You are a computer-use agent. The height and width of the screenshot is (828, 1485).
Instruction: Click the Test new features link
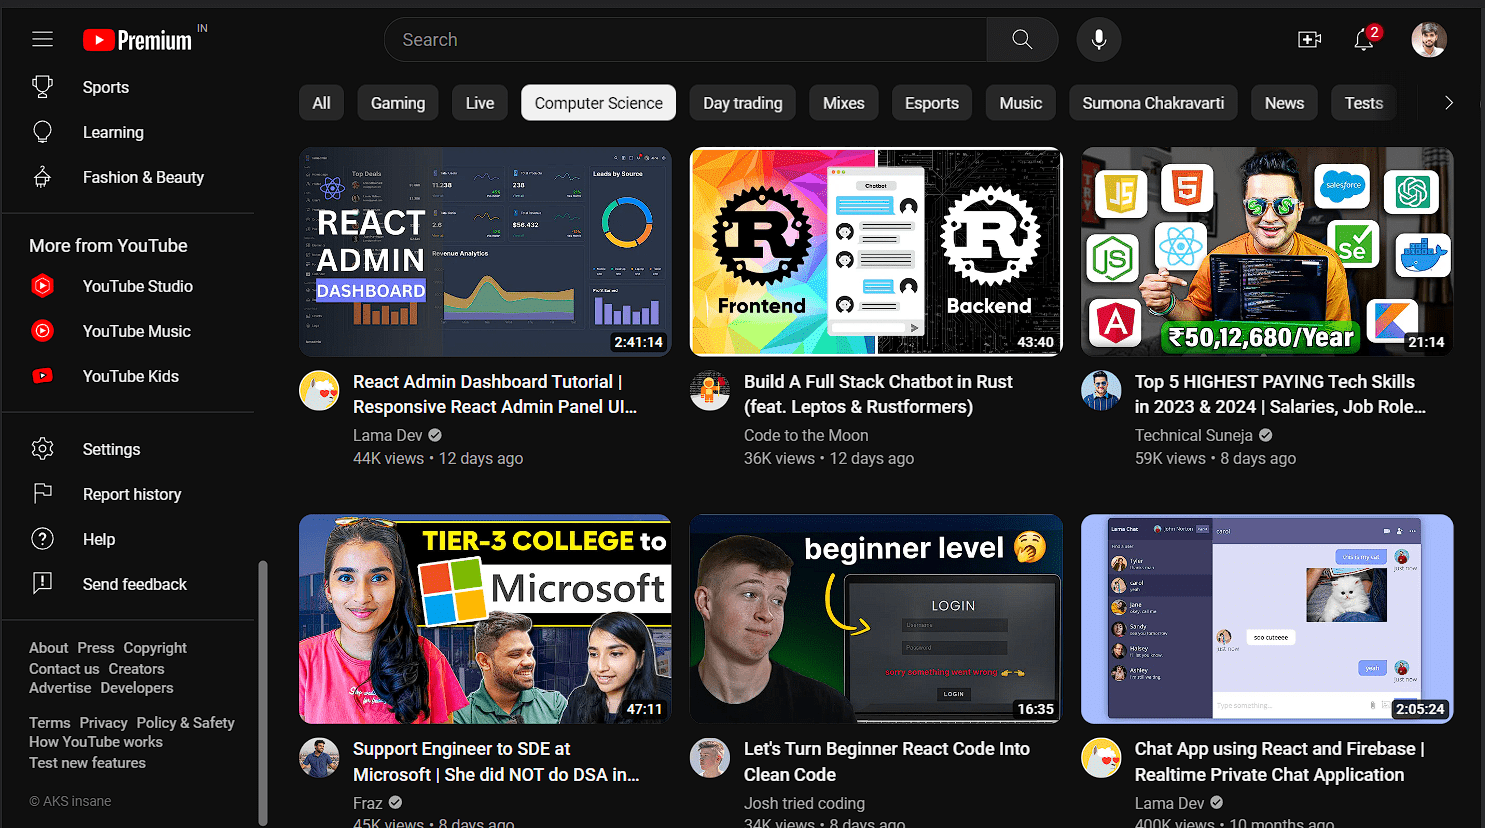[x=87, y=763]
